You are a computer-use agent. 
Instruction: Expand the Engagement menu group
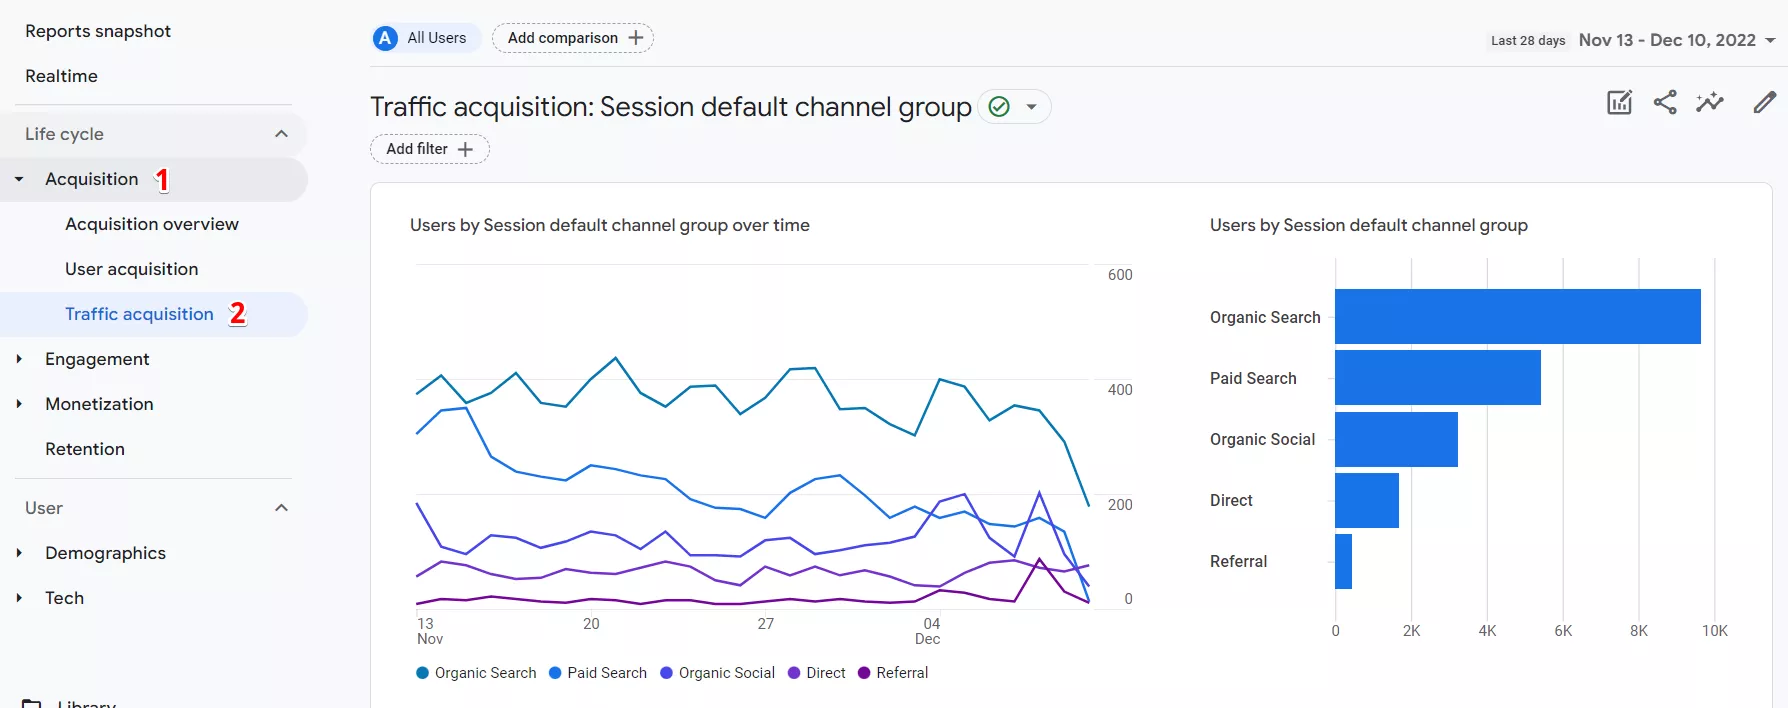(x=19, y=359)
